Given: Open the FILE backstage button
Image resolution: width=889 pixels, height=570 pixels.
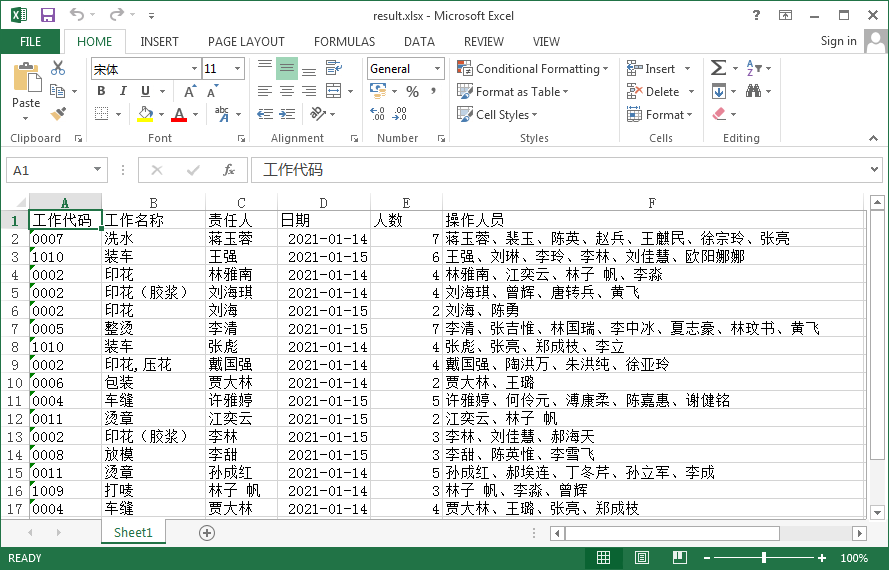Looking at the screenshot, I should click(x=30, y=42).
